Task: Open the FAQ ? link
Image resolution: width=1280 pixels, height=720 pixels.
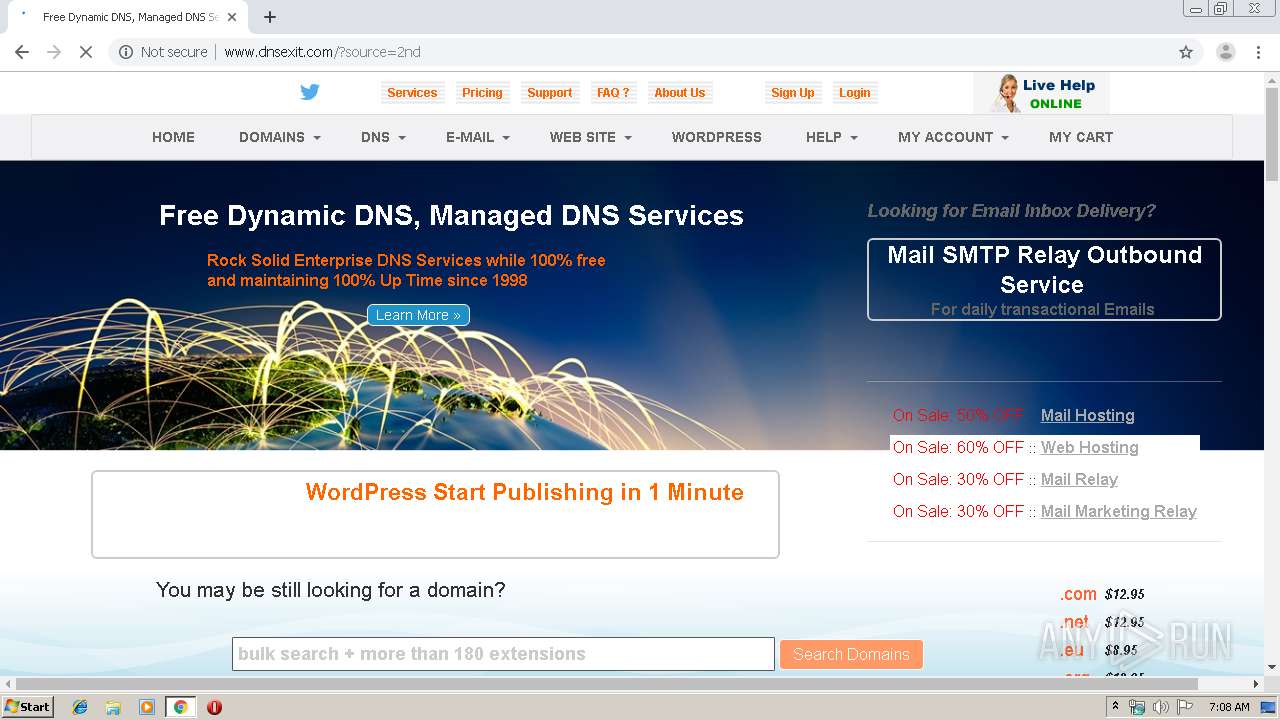Action: [x=613, y=93]
